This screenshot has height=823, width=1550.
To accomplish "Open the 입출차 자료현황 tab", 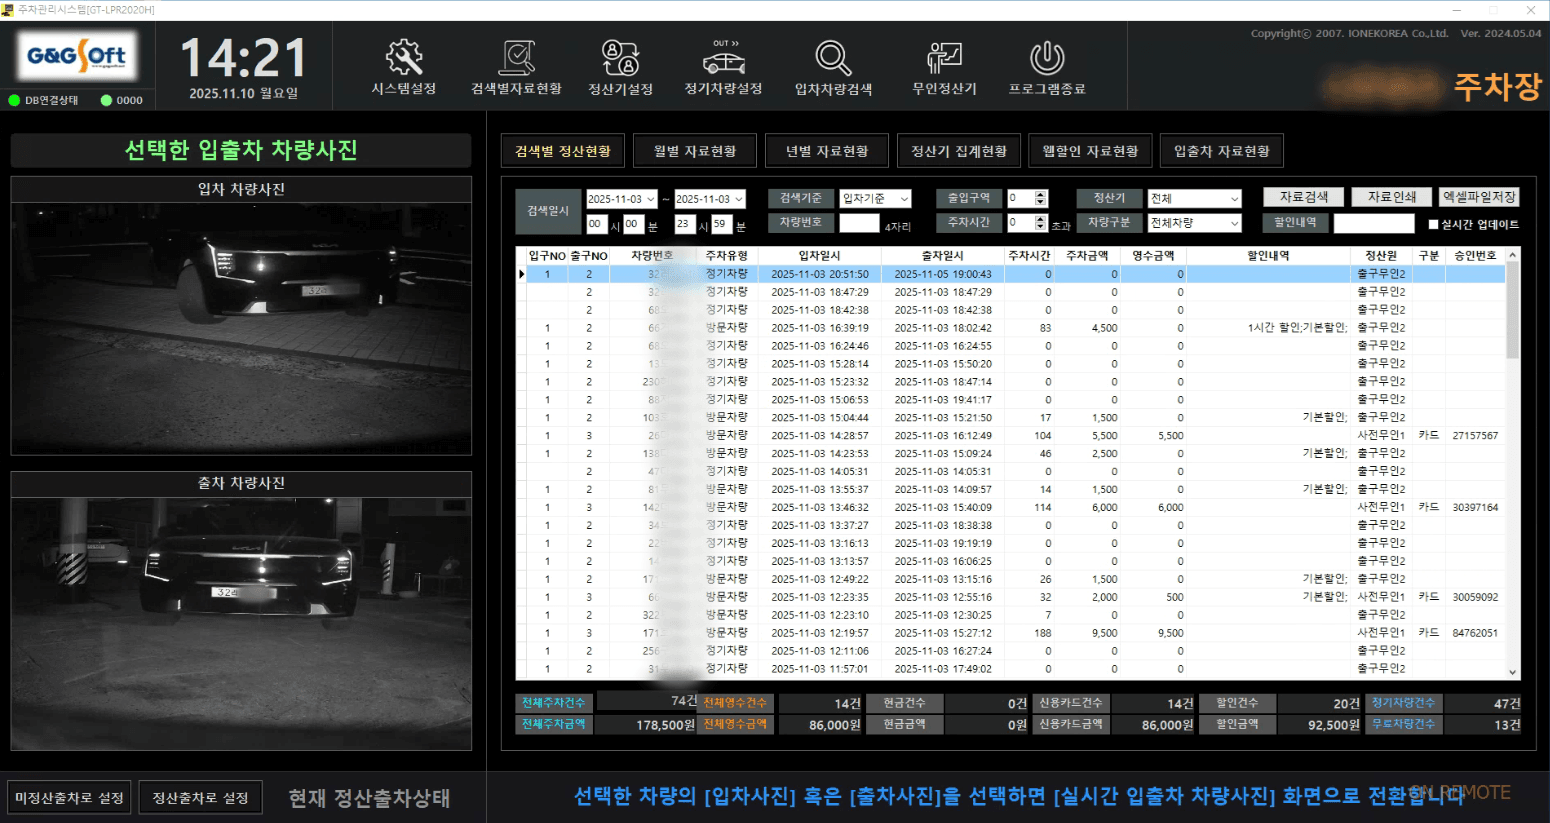I will coord(1221,149).
